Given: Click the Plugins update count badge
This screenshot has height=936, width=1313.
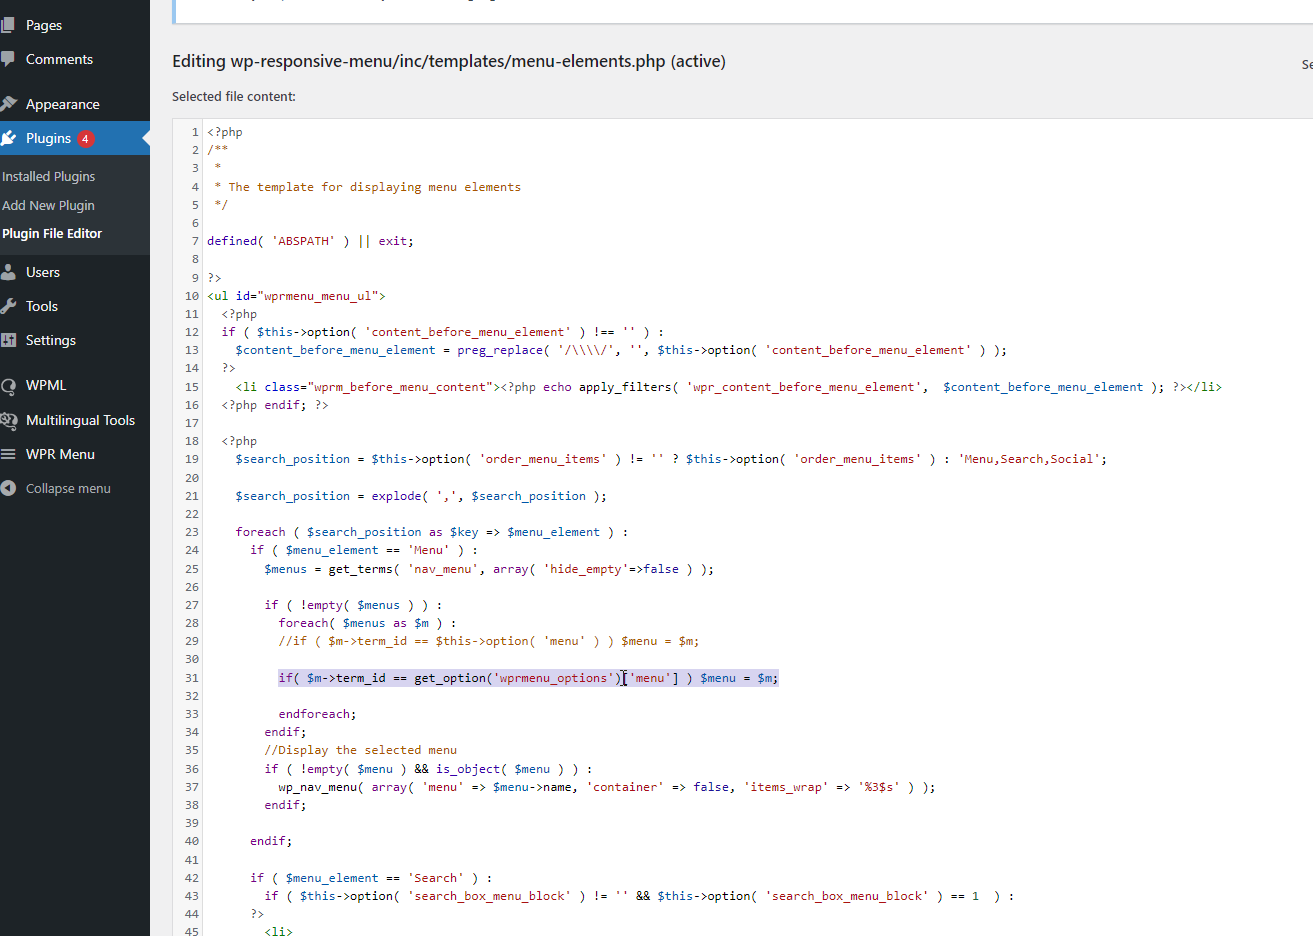Looking at the screenshot, I should tap(86, 139).
